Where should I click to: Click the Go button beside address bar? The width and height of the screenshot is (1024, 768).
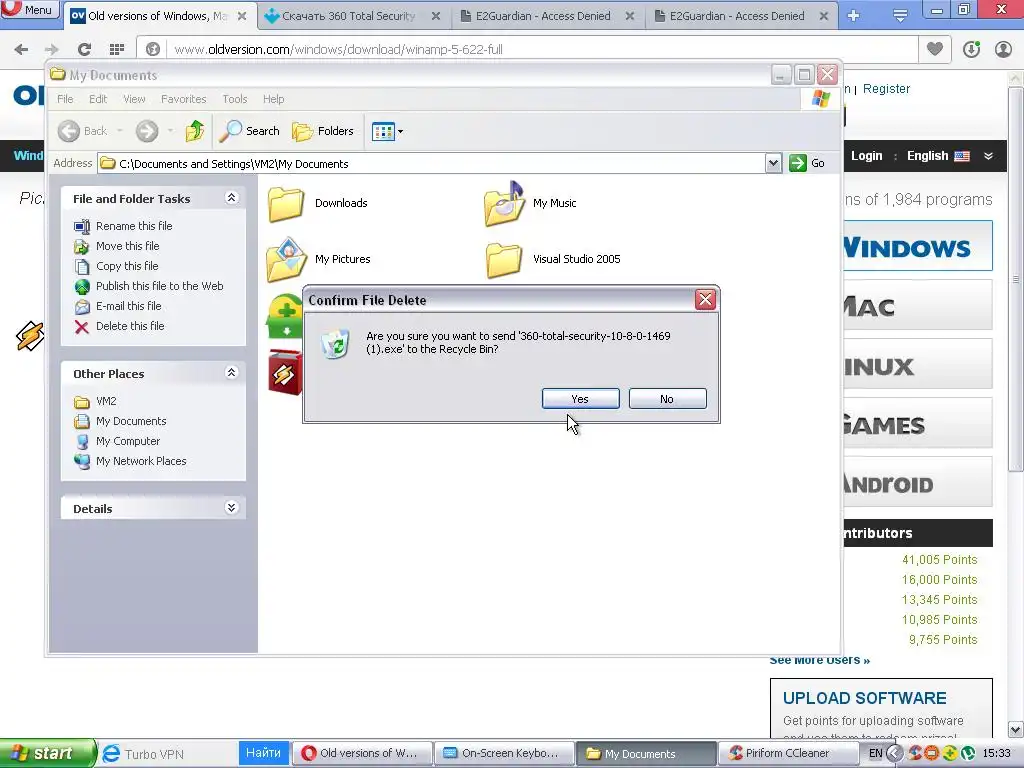807,163
